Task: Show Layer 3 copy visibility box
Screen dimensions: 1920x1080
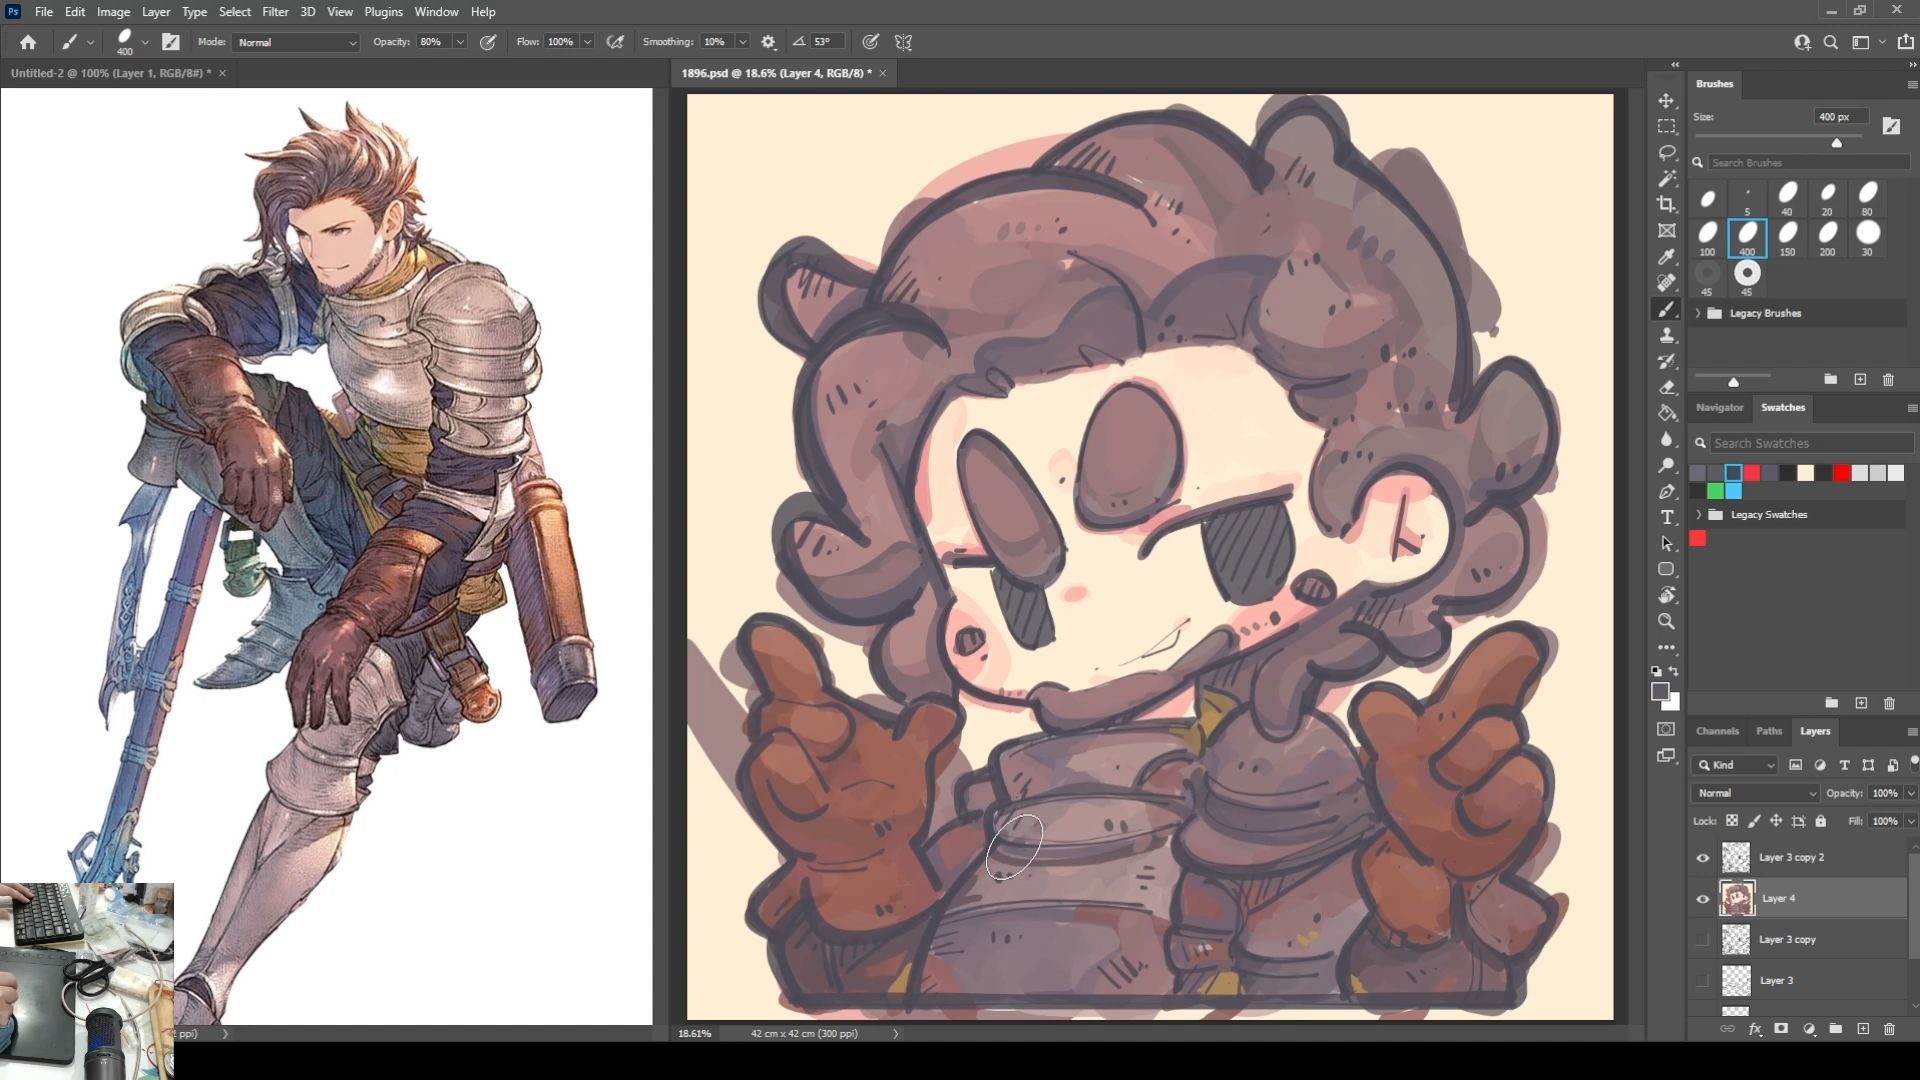Action: (x=1702, y=940)
